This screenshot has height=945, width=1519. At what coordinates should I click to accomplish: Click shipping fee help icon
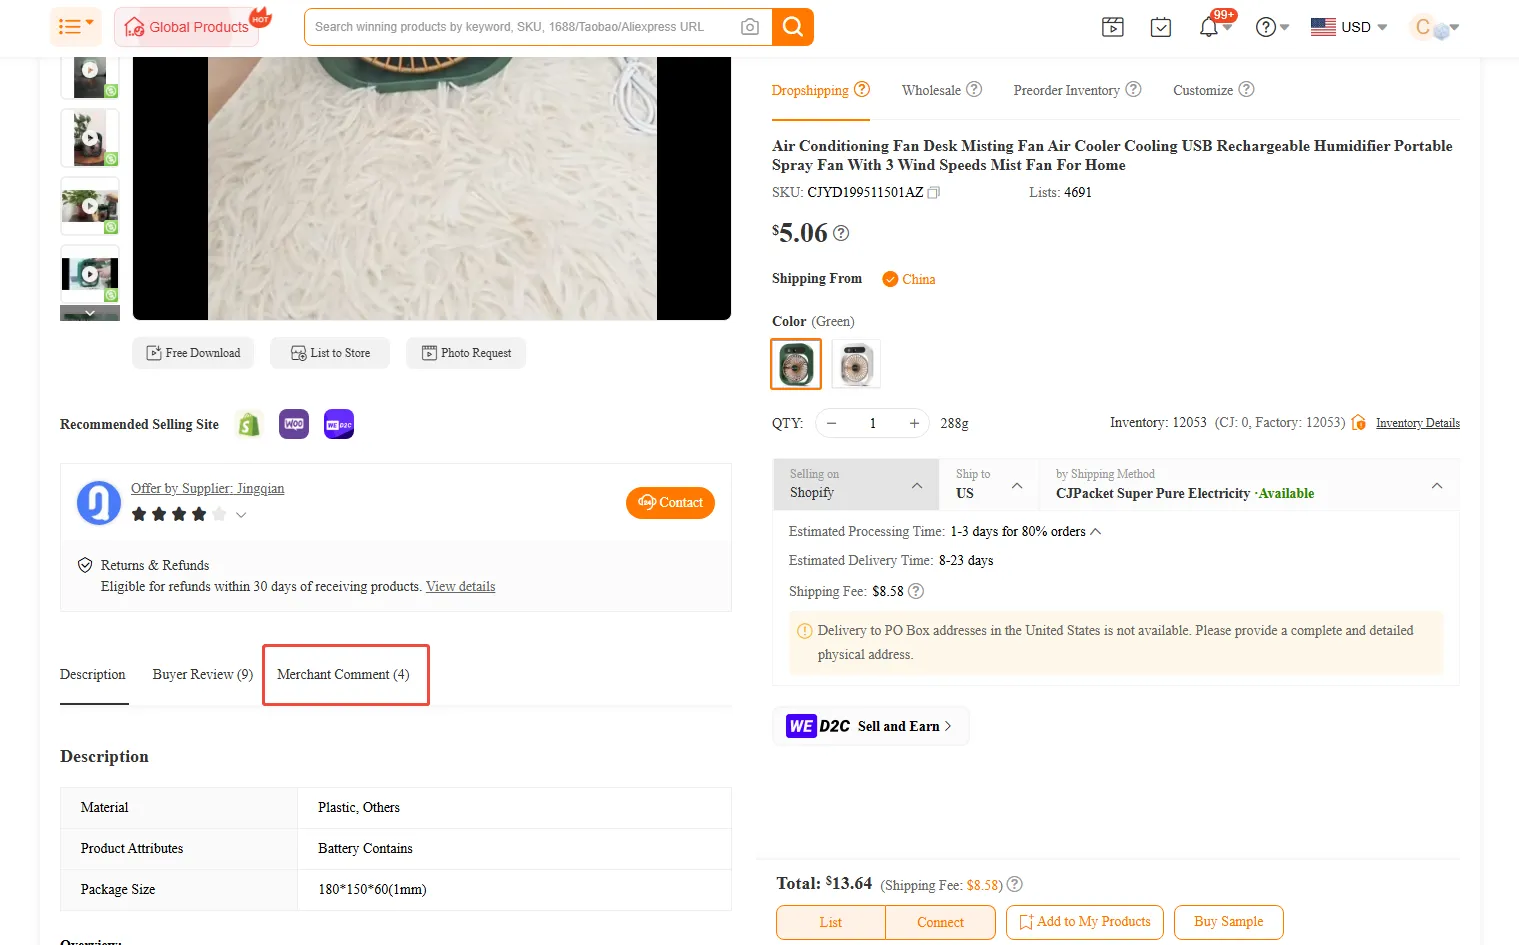pos(916,591)
